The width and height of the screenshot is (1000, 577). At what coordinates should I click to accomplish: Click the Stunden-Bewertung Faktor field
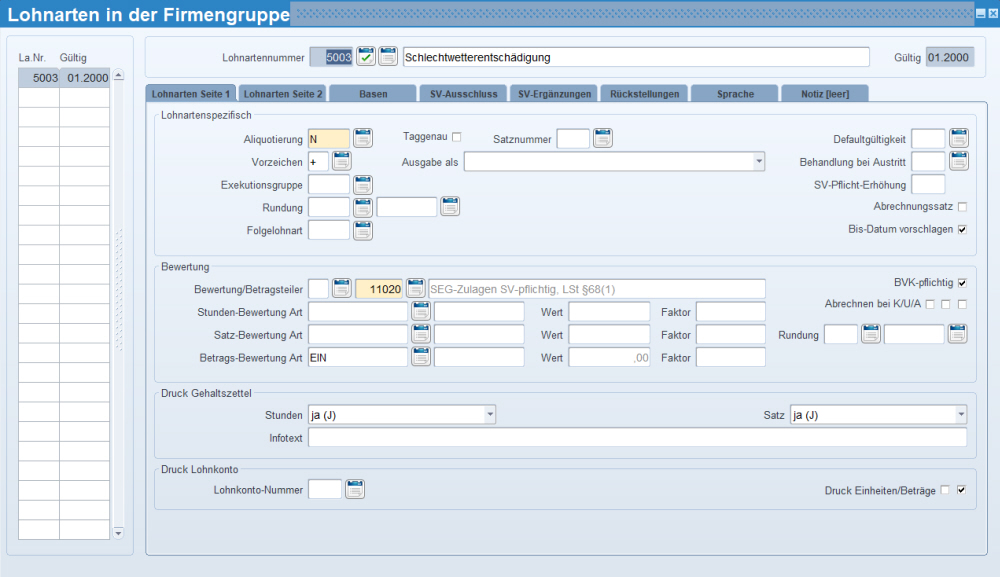731,312
